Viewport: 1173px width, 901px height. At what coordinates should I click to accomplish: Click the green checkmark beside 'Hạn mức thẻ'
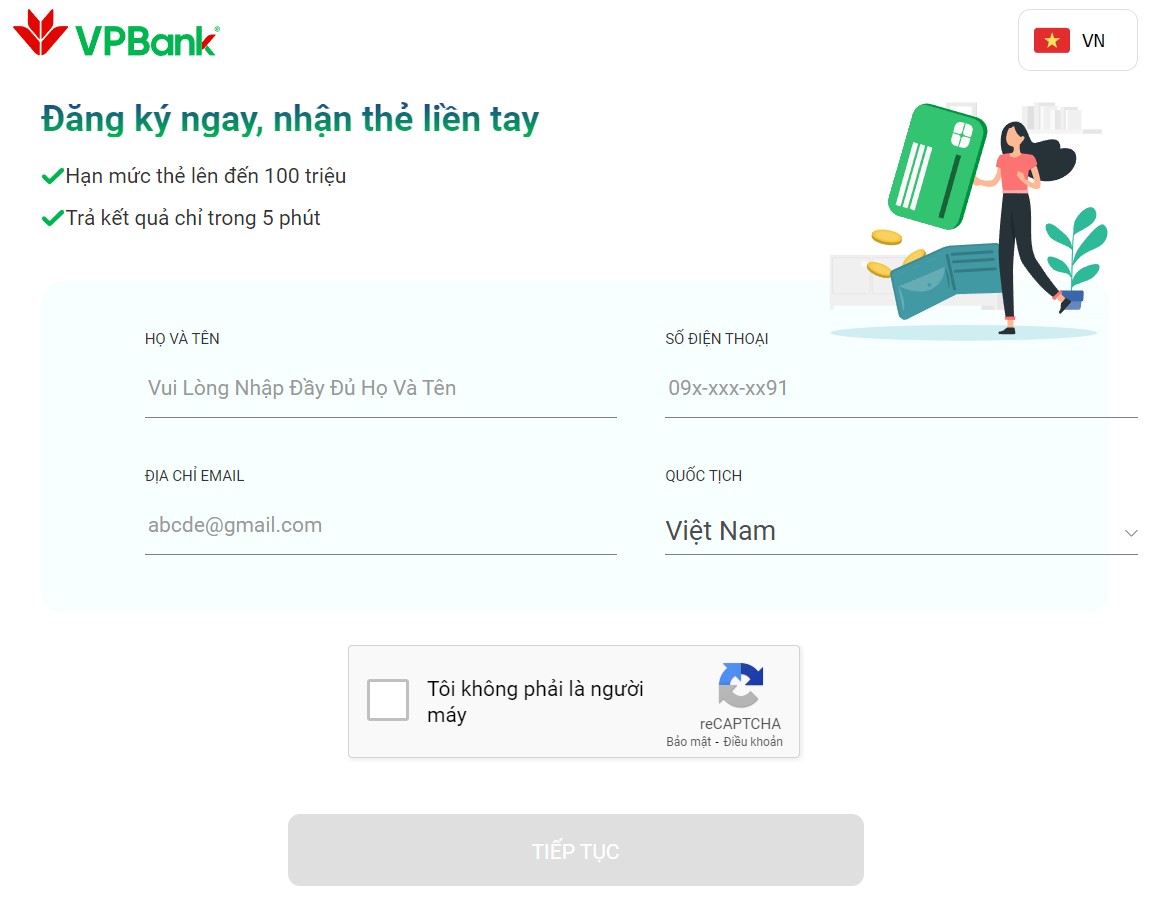tap(52, 177)
